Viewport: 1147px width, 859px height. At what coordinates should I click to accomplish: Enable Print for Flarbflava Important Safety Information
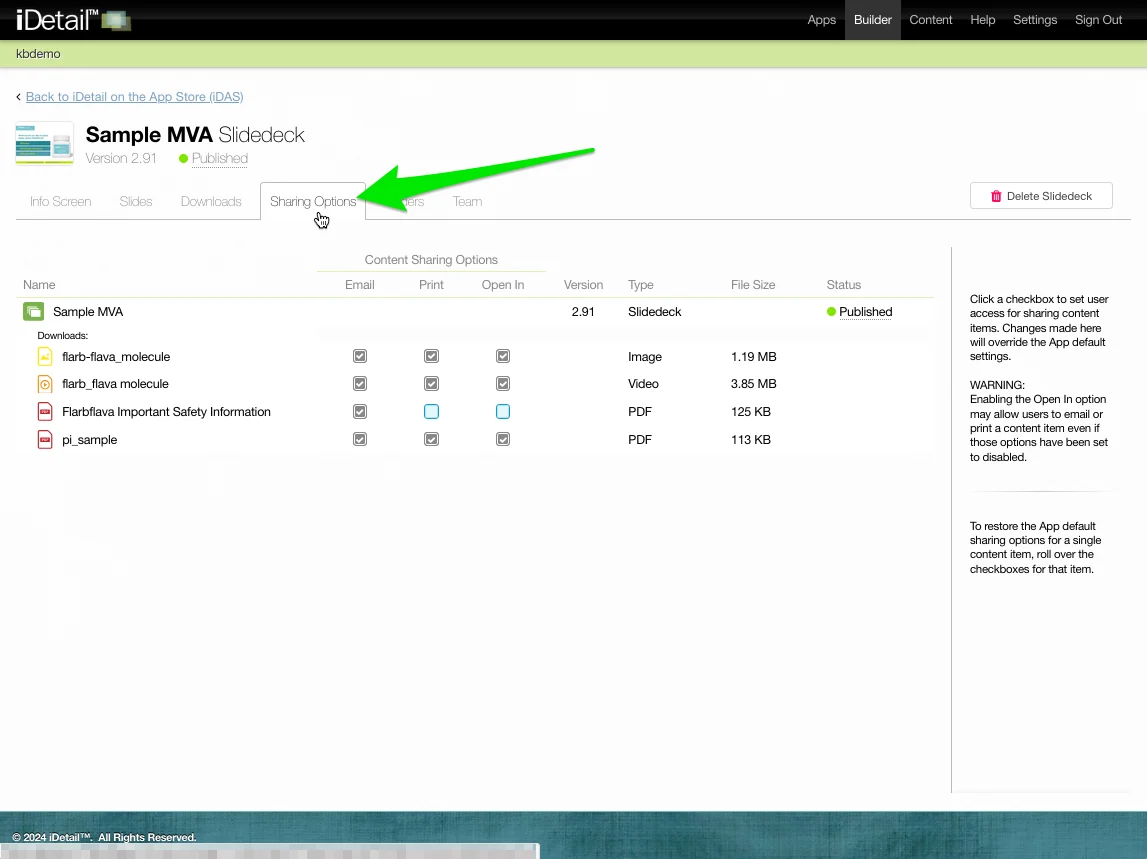coord(431,412)
